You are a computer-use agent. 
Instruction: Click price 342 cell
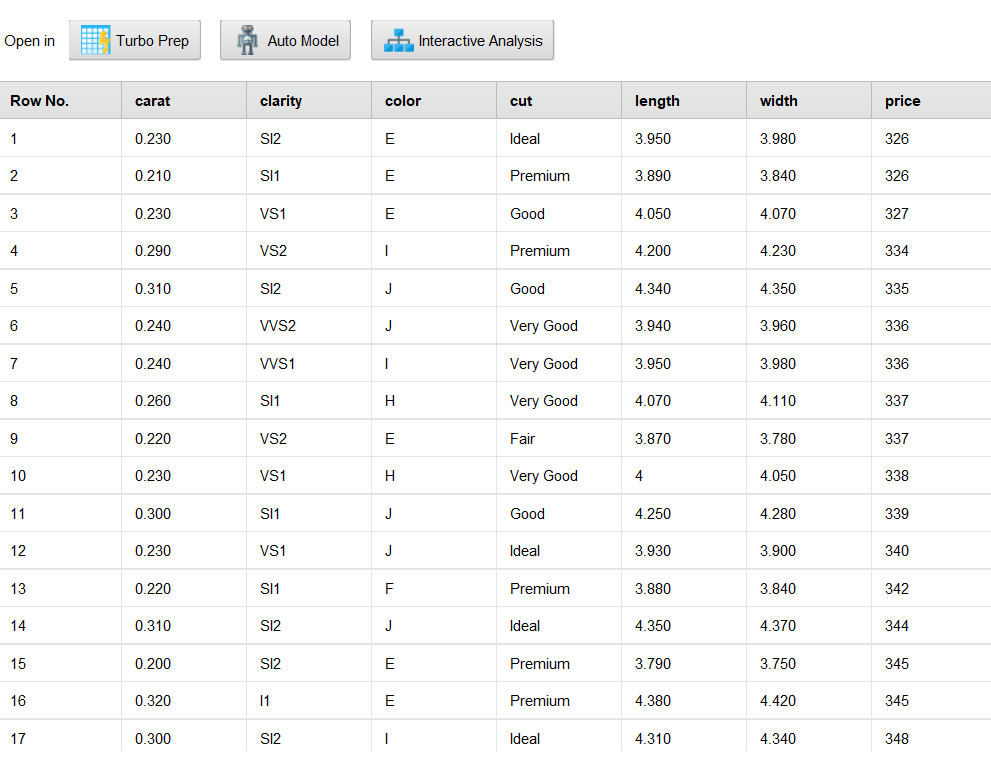point(932,589)
